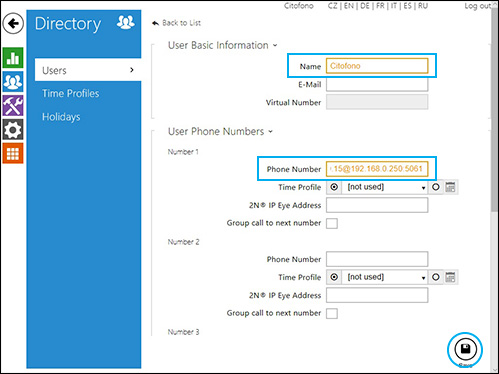The width and height of the screenshot is (499, 374).
Task: Select Number 2 time profile dropdown radio button
Action: (334, 277)
